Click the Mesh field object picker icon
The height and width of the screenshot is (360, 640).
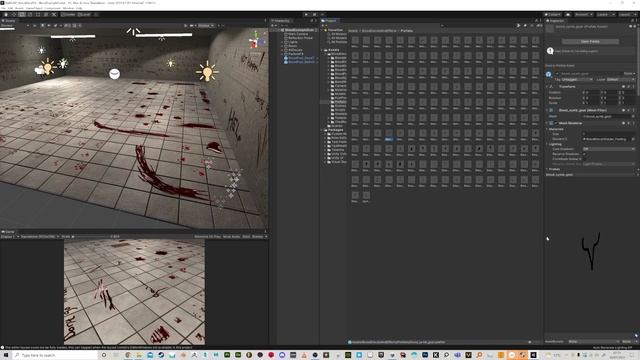click(x=633, y=116)
